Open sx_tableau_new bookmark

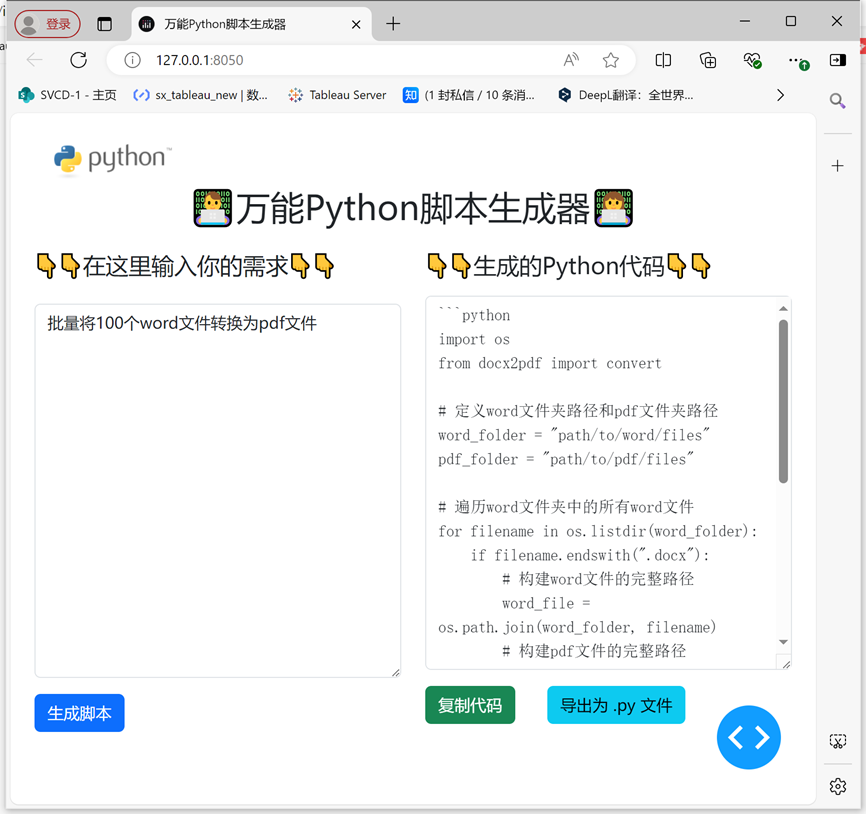tap(200, 95)
